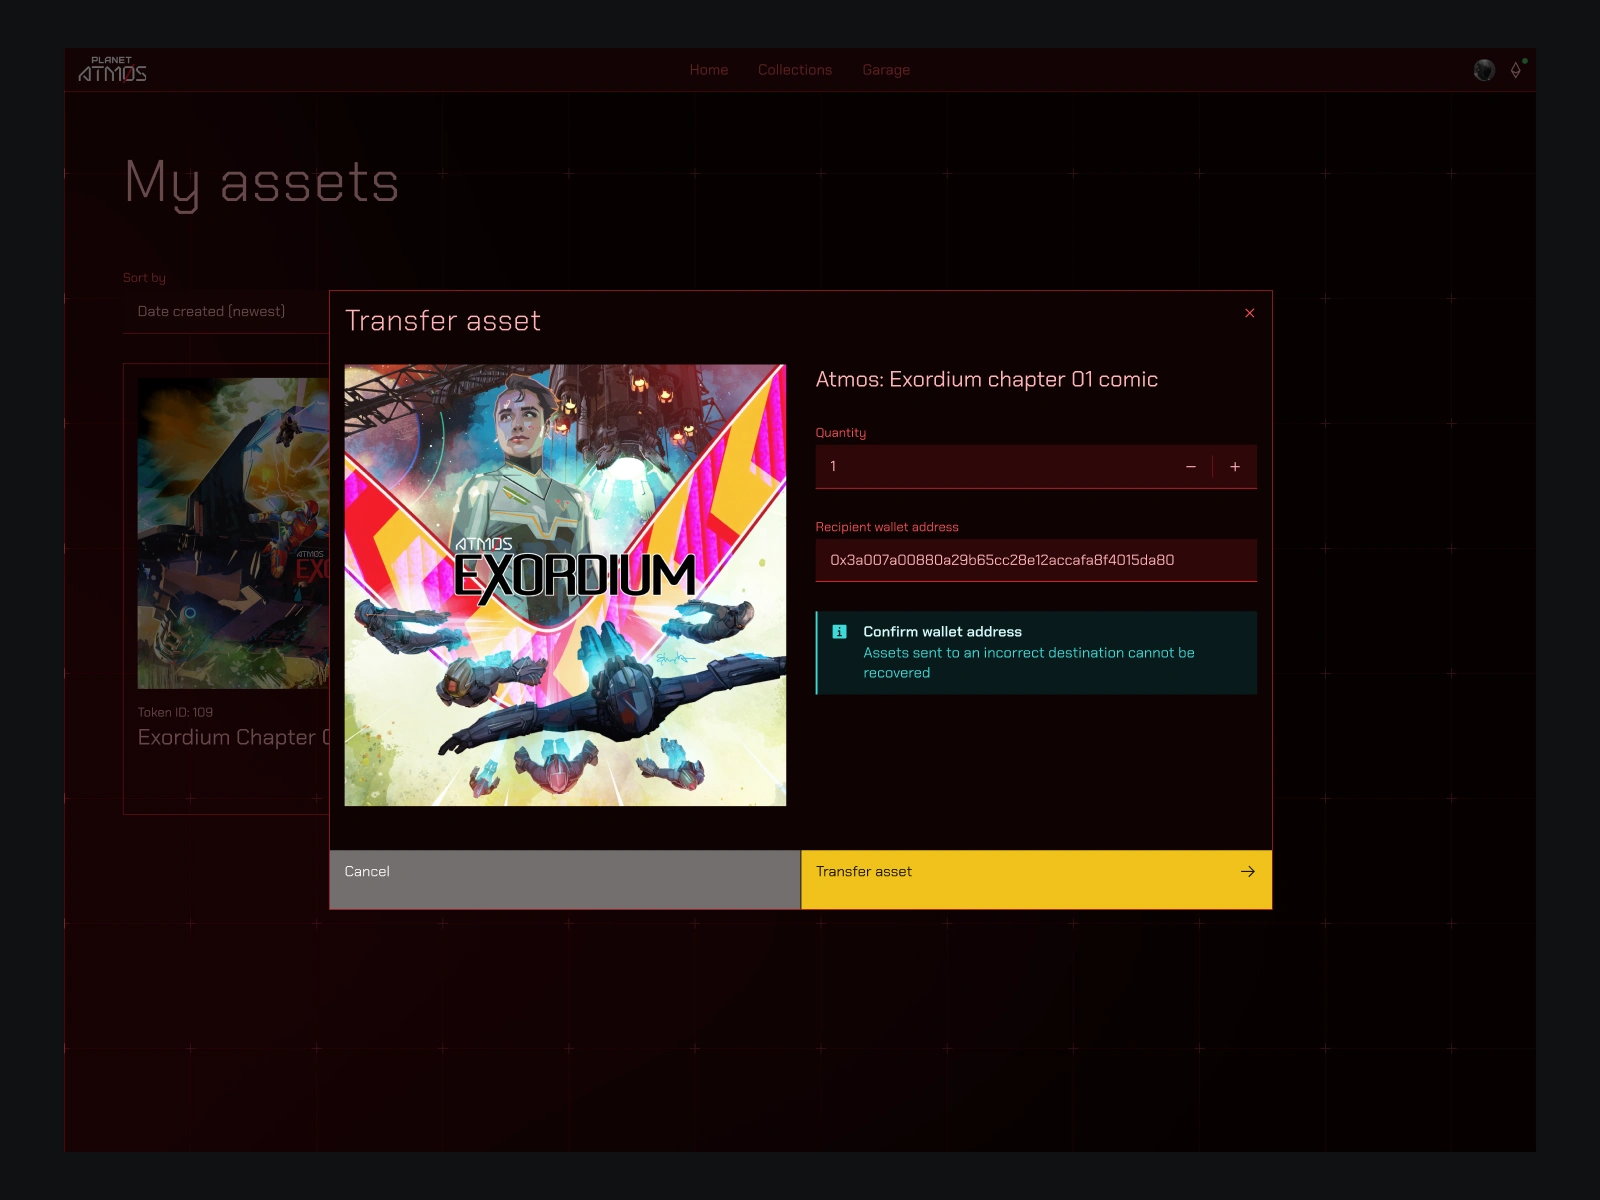The image size is (1600, 1200).
Task: Click the arrow on Transfer asset button
Action: coord(1247,872)
